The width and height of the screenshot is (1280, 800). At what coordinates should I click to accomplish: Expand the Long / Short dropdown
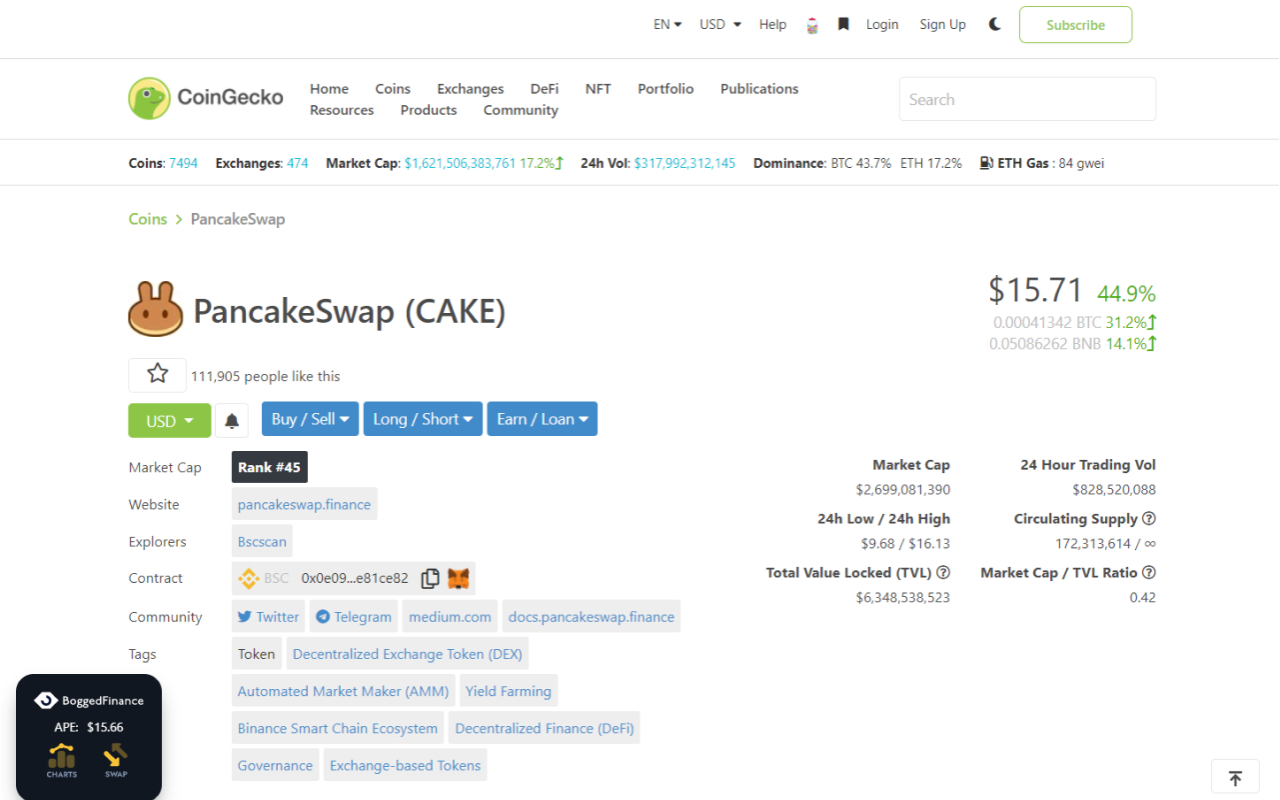(423, 419)
